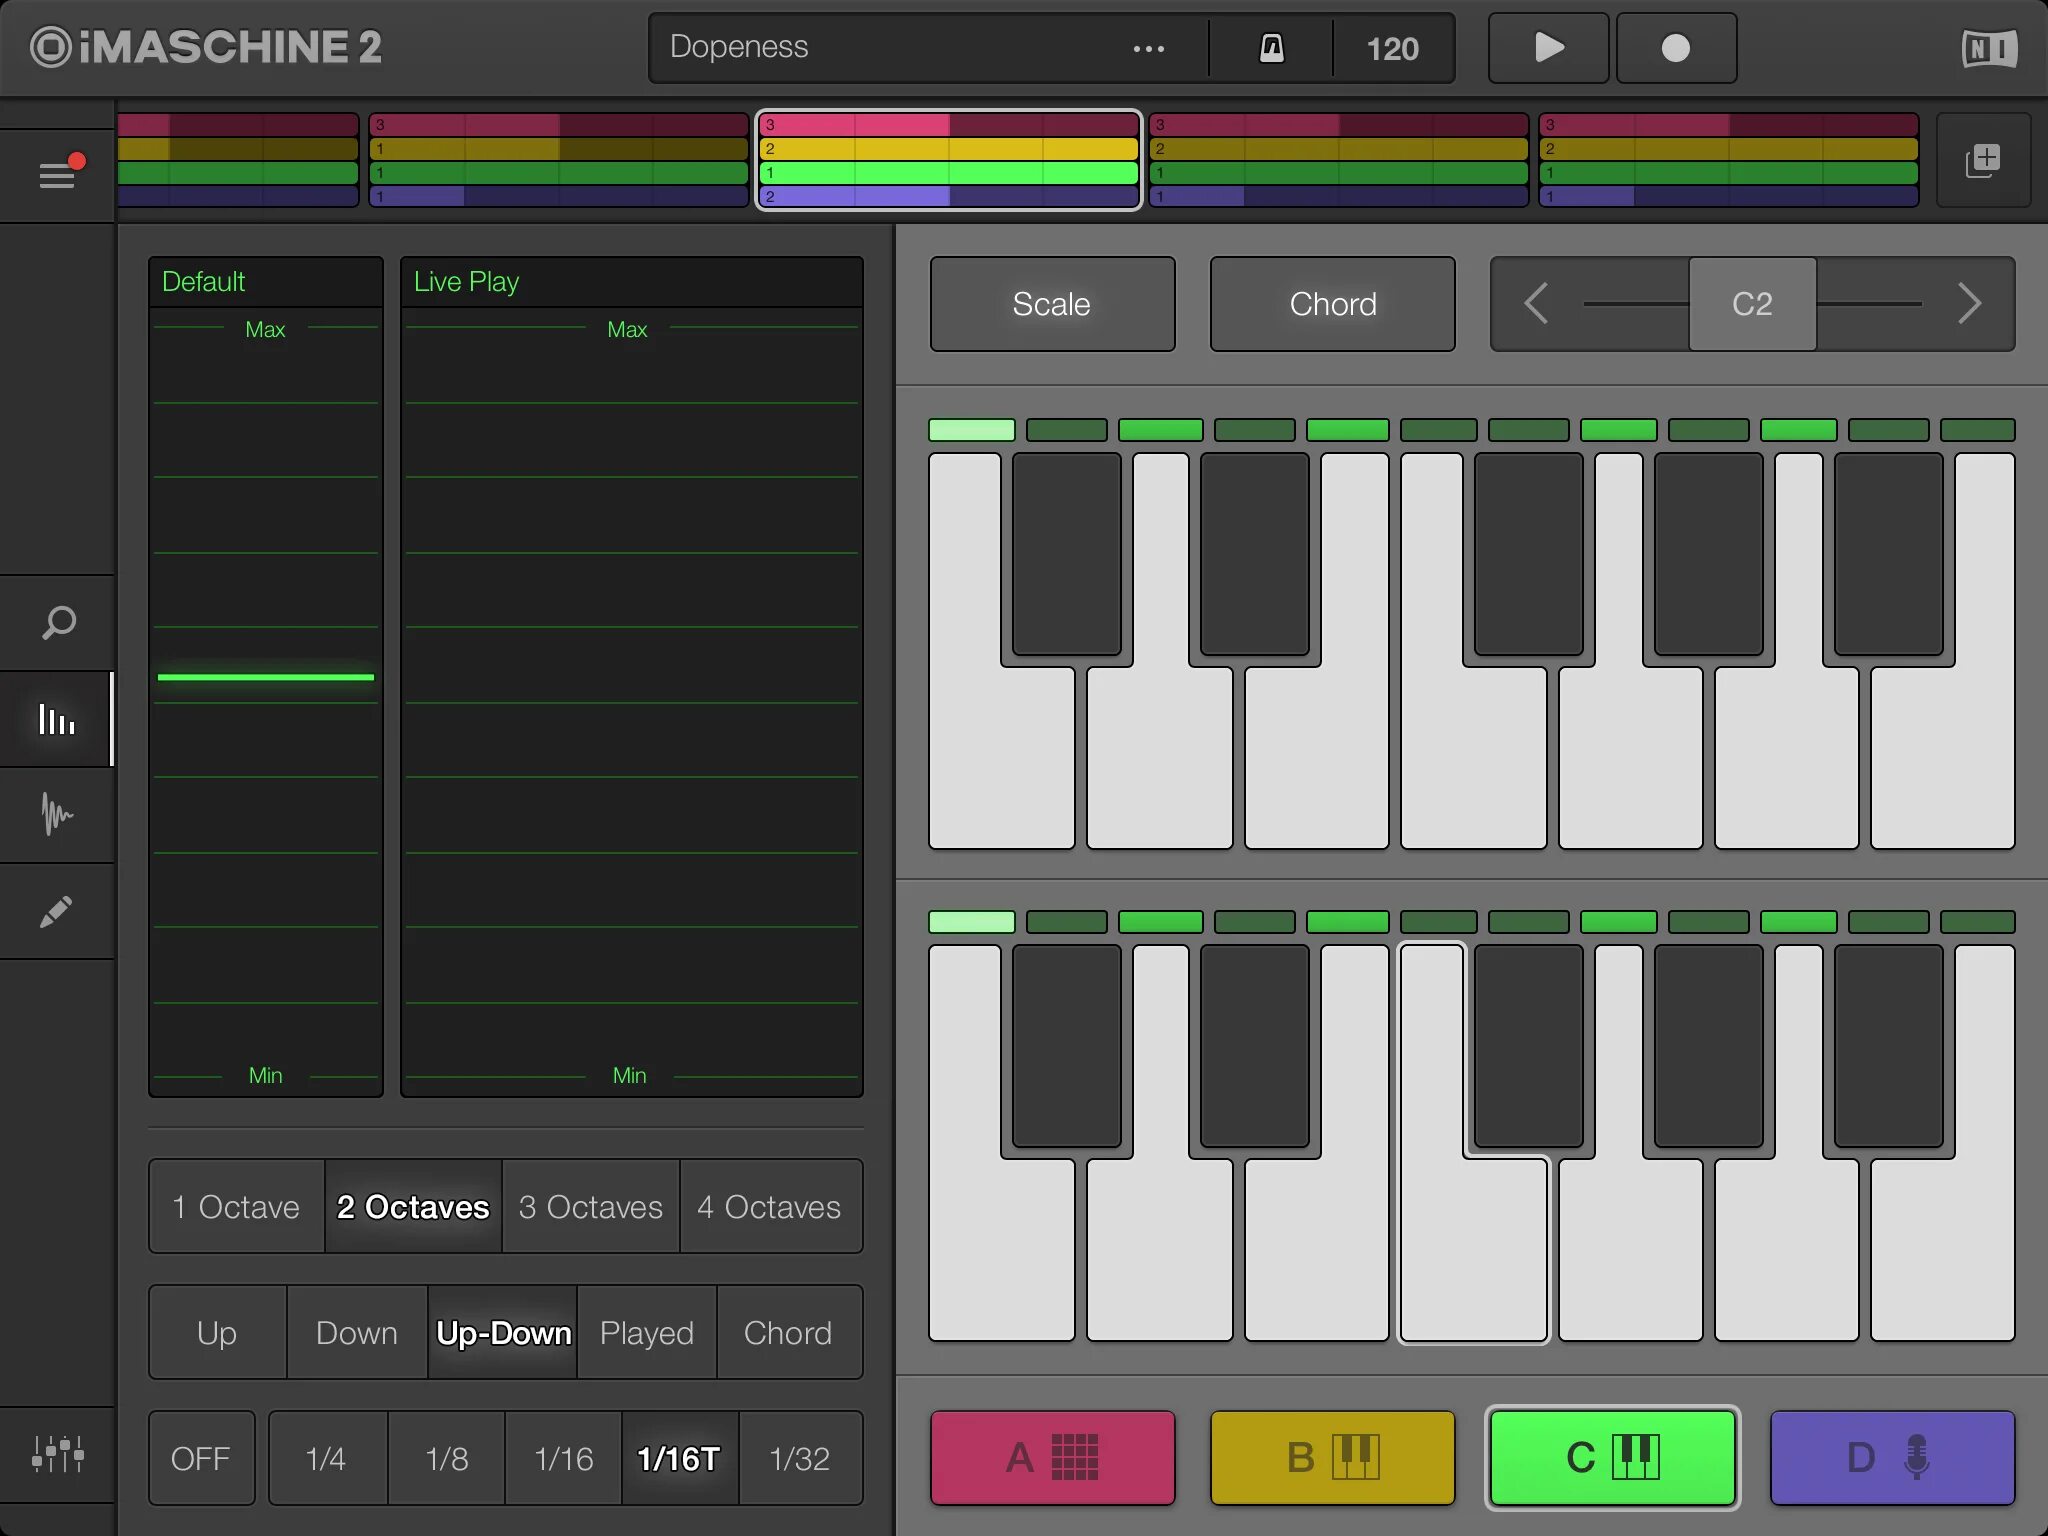Switch to group A pads

click(x=1052, y=1458)
